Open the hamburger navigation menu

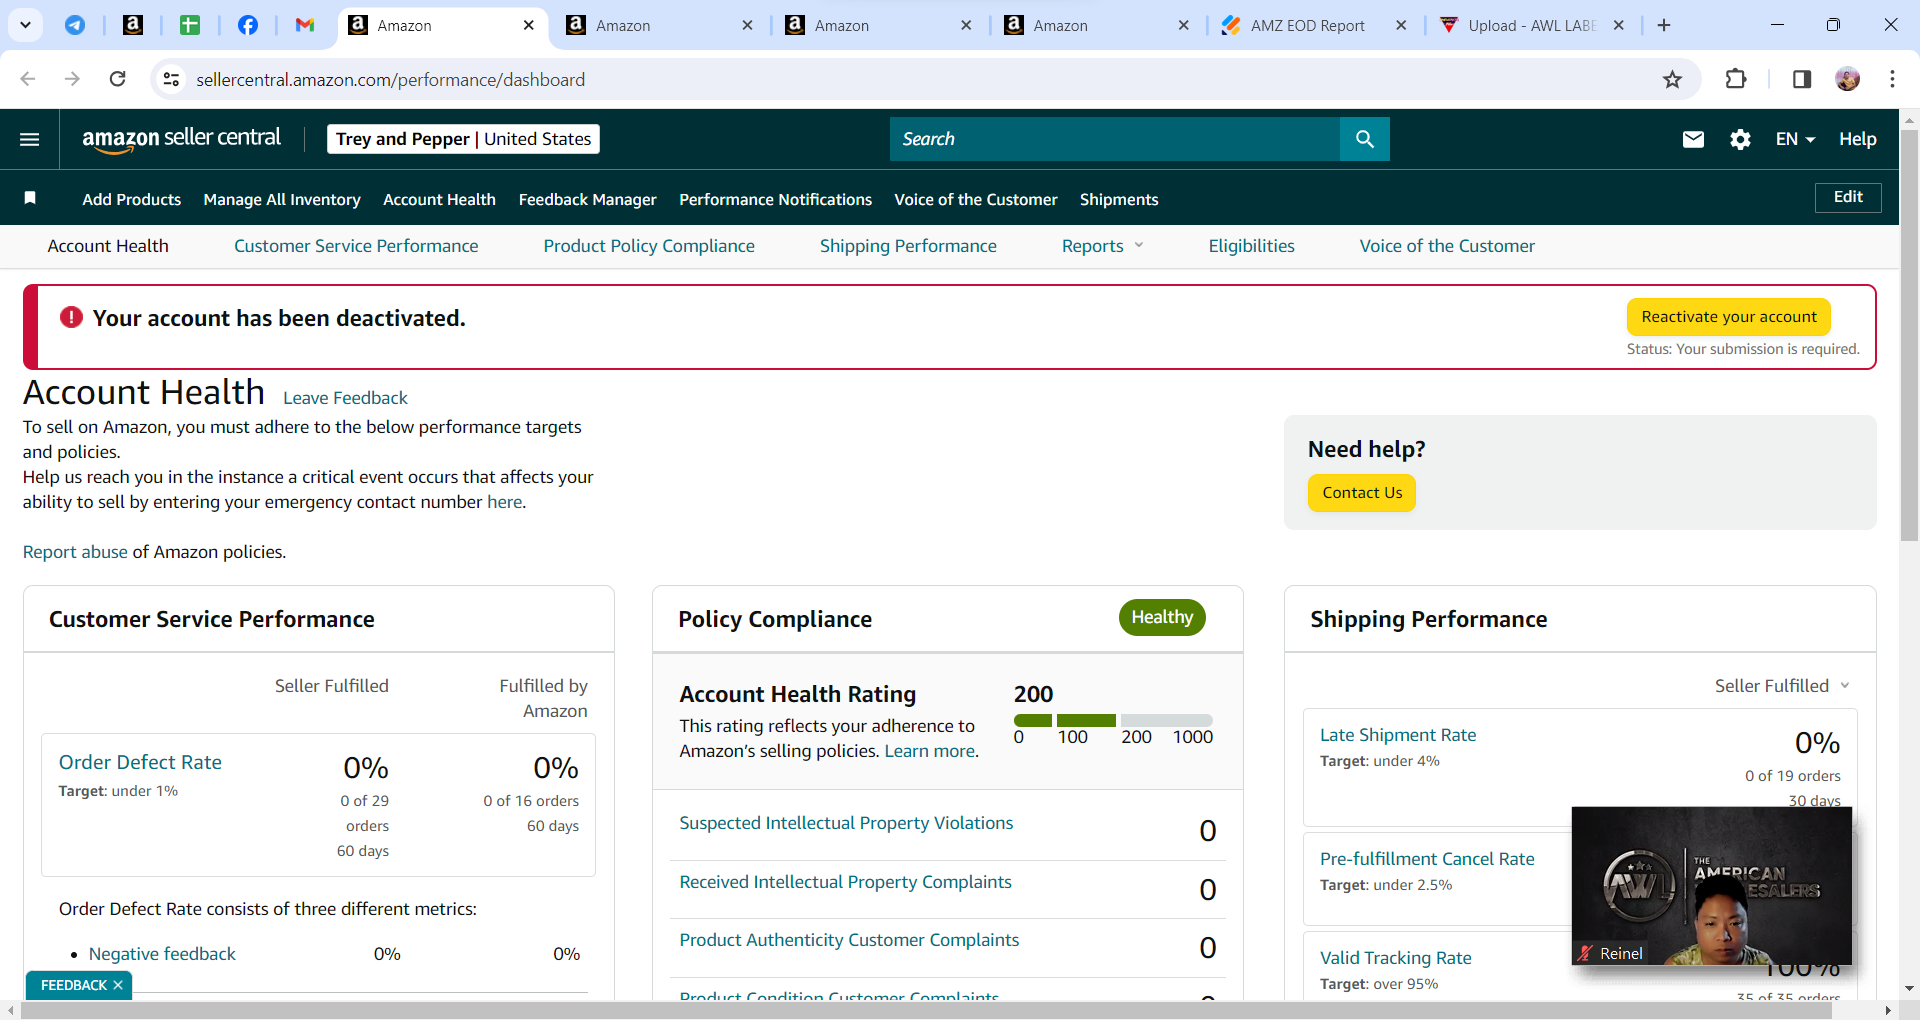(x=30, y=139)
